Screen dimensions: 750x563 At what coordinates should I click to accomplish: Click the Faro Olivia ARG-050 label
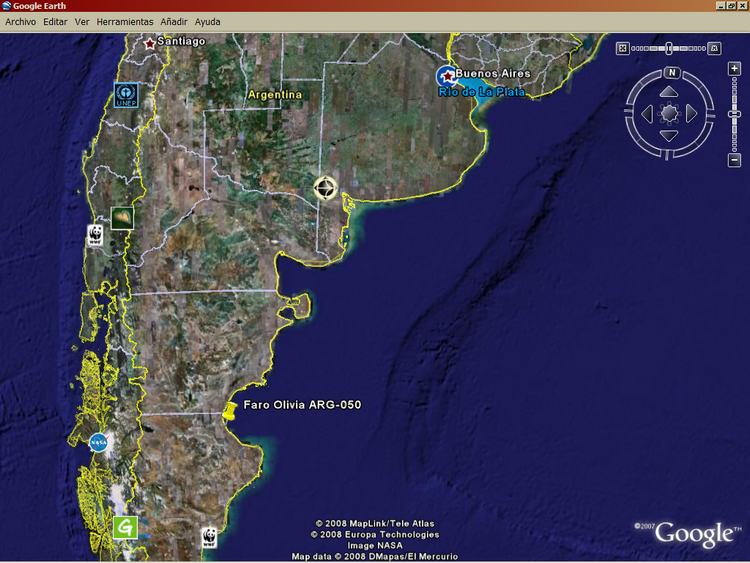point(302,405)
